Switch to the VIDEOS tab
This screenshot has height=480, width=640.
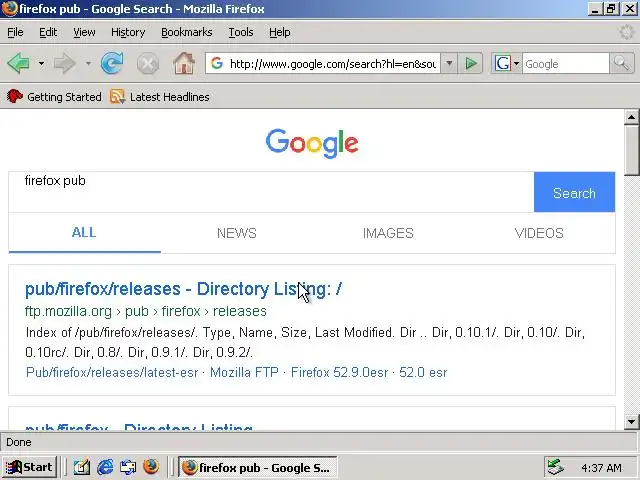(539, 233)
